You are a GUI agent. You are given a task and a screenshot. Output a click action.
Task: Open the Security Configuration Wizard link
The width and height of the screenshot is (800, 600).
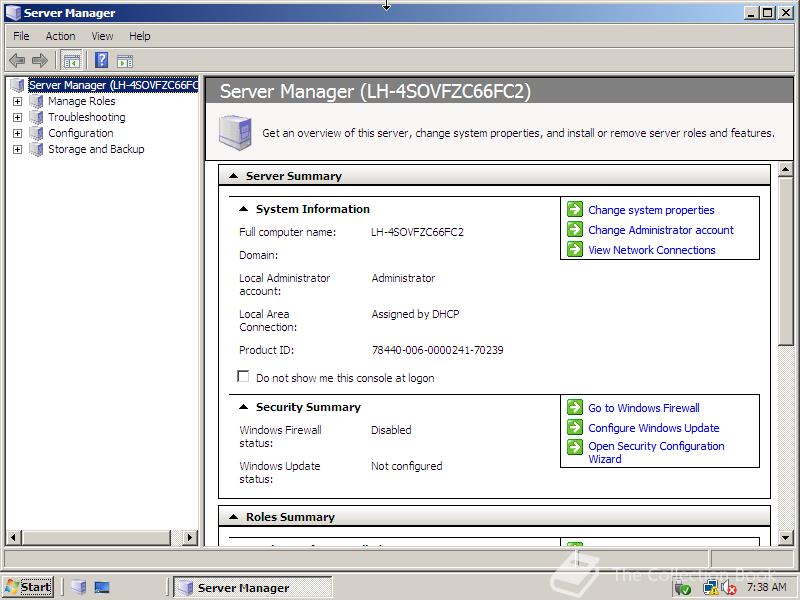coord(656,453)
